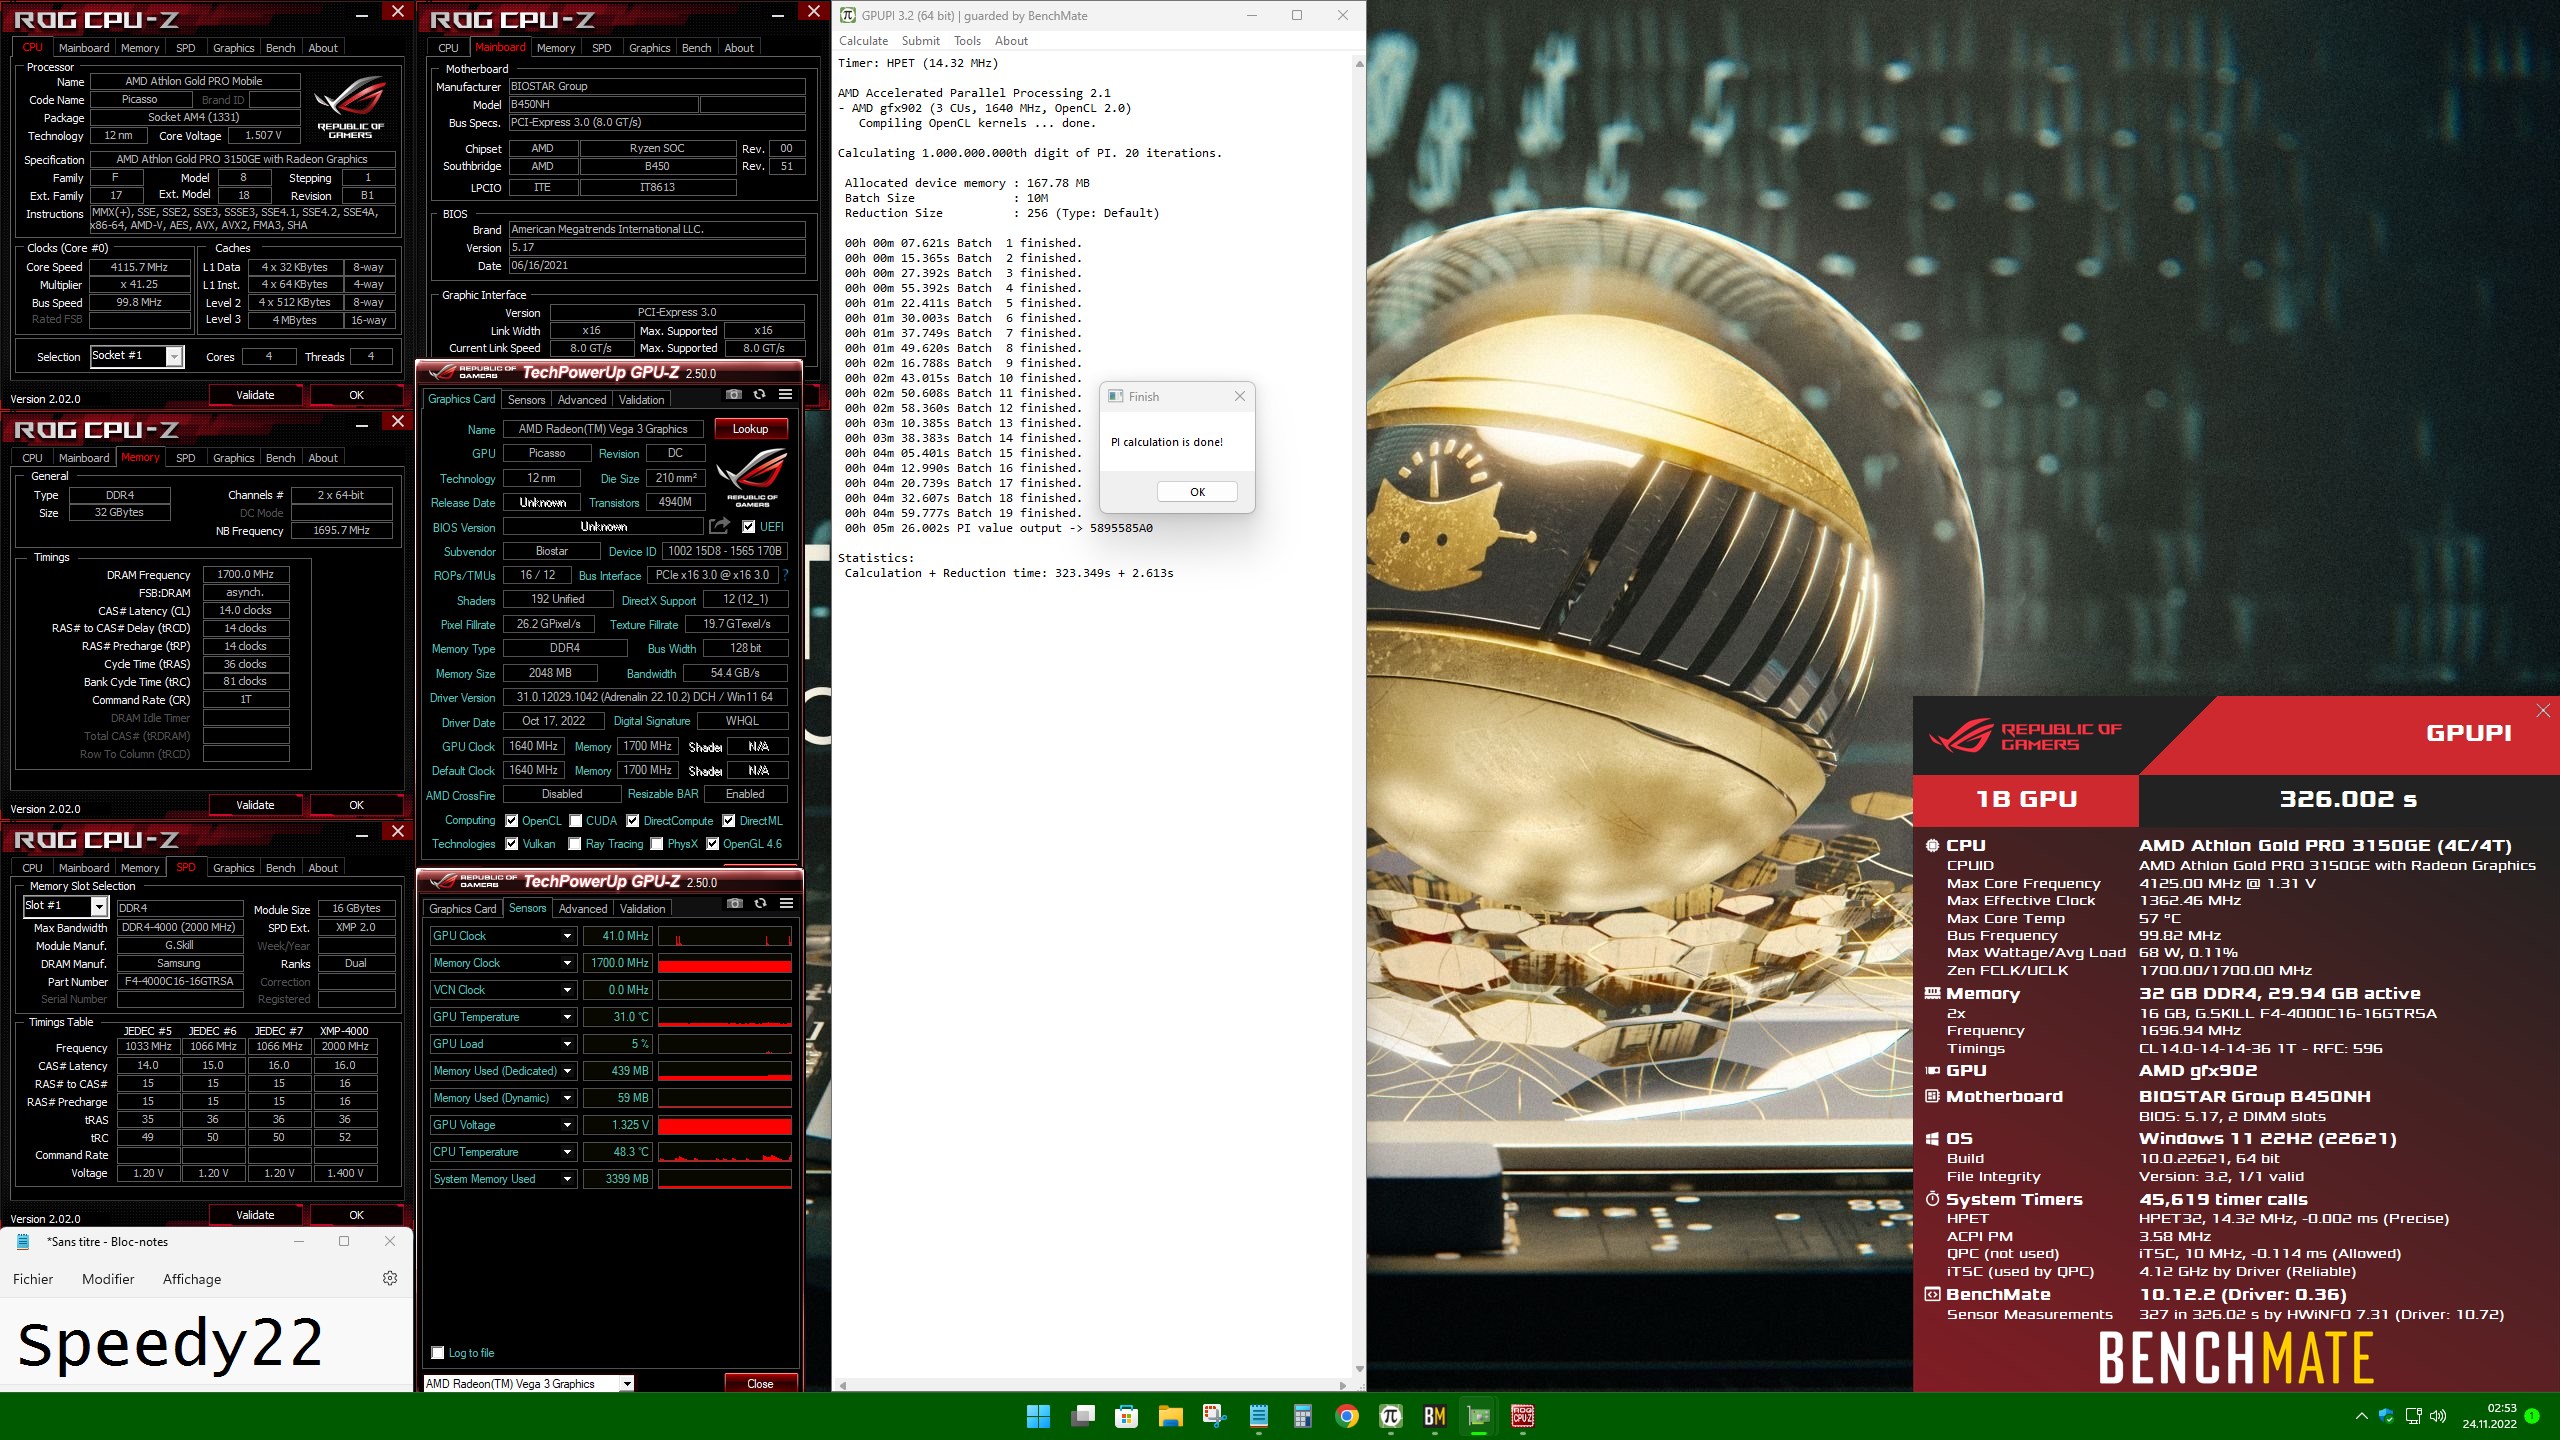Click OK in Finish dialog

click(1197, 492)
